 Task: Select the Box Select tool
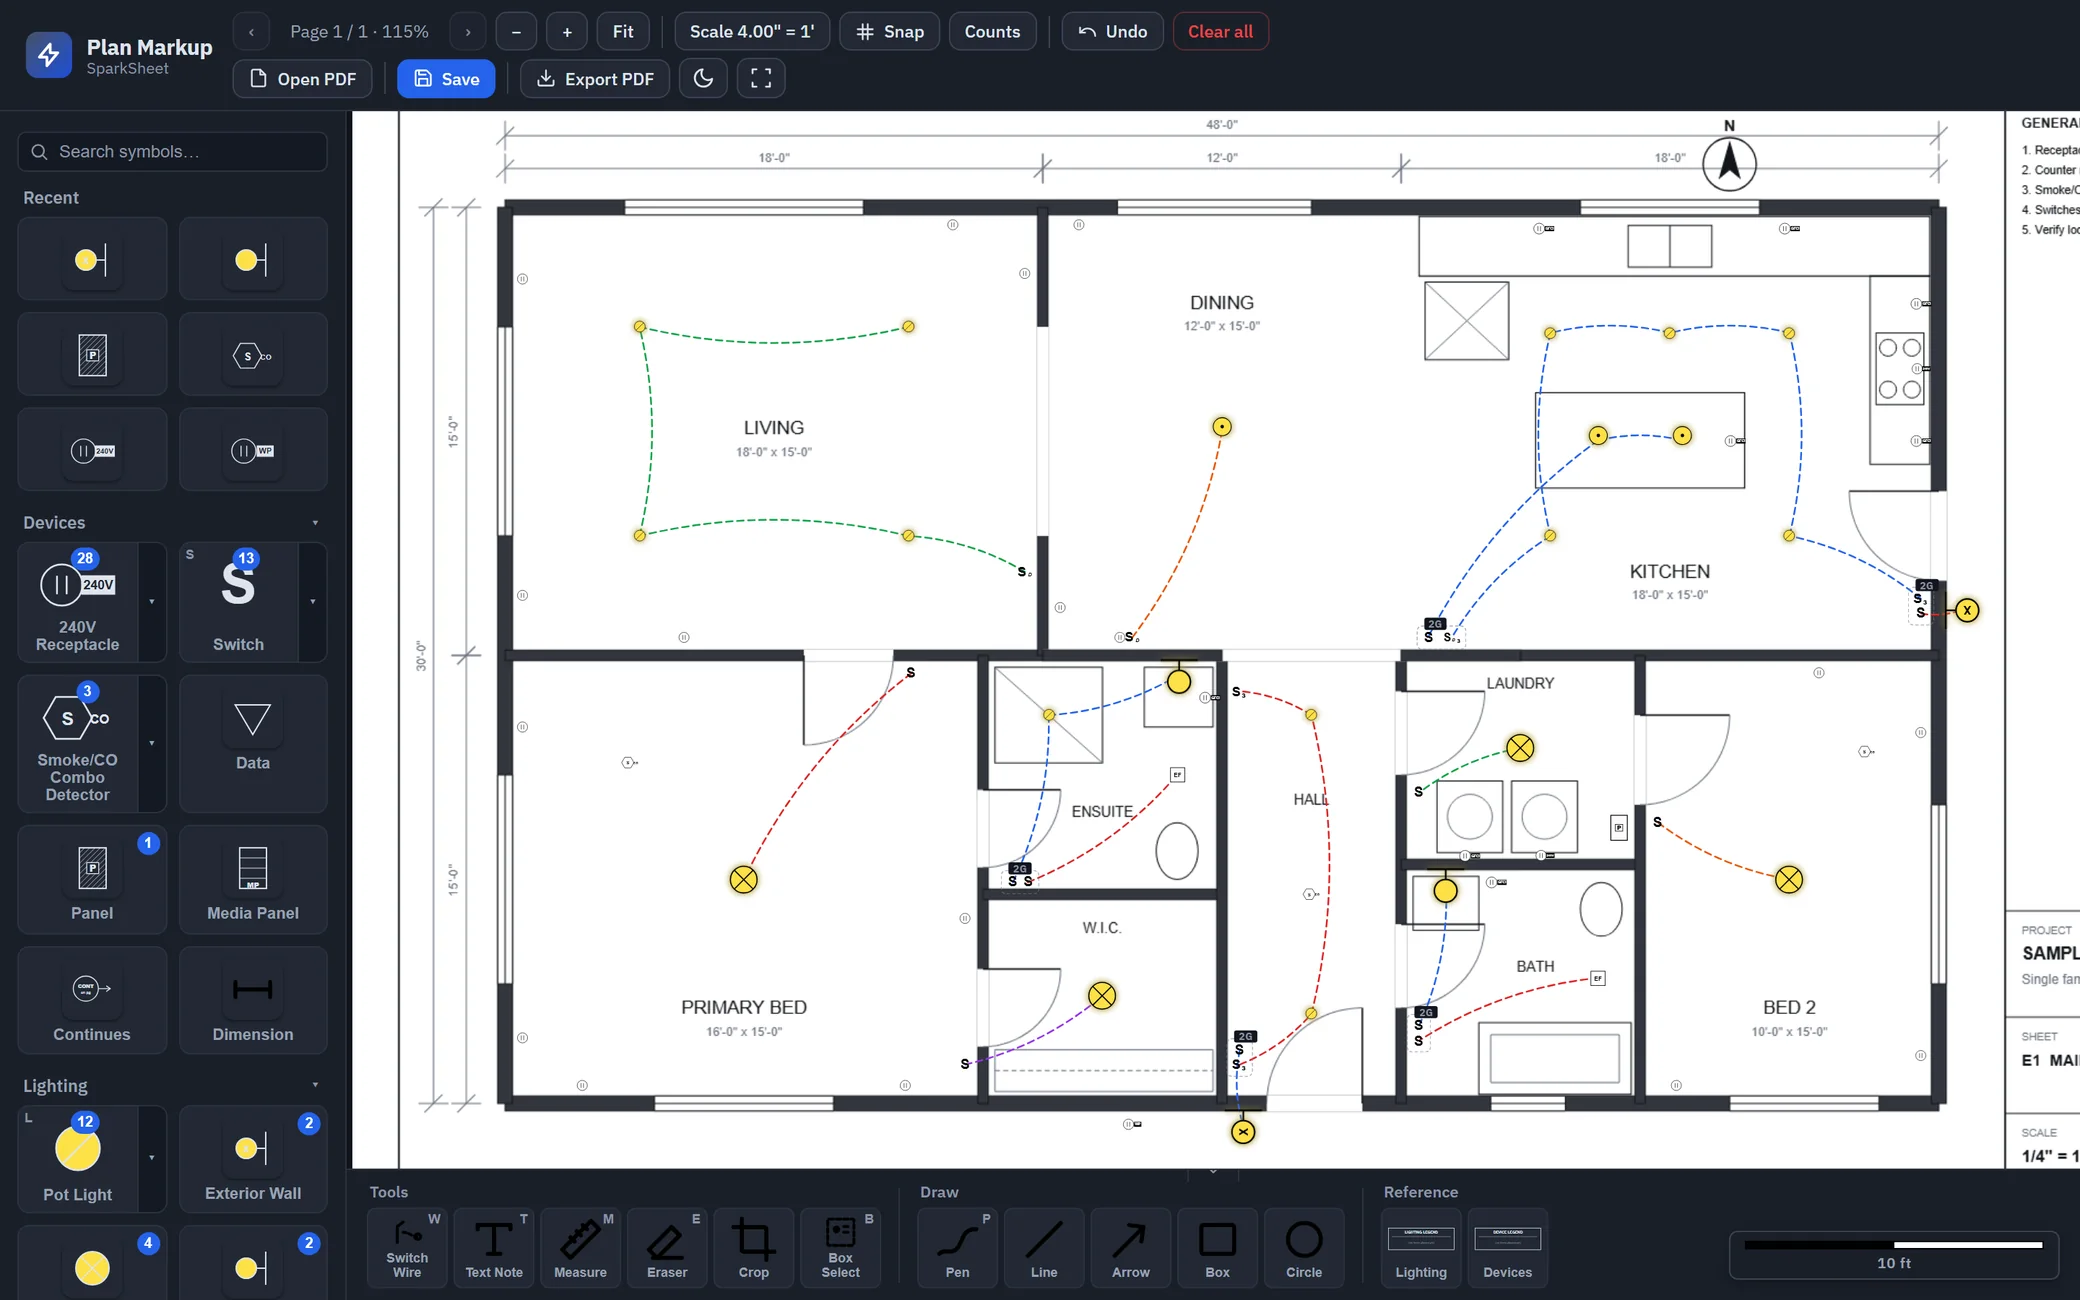(841, 1248)
